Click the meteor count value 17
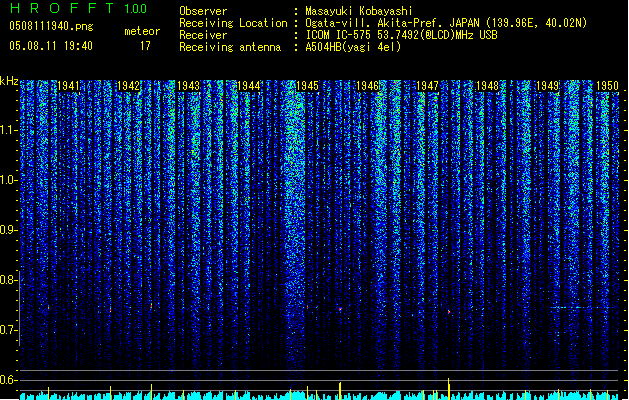 click(145, 46)
